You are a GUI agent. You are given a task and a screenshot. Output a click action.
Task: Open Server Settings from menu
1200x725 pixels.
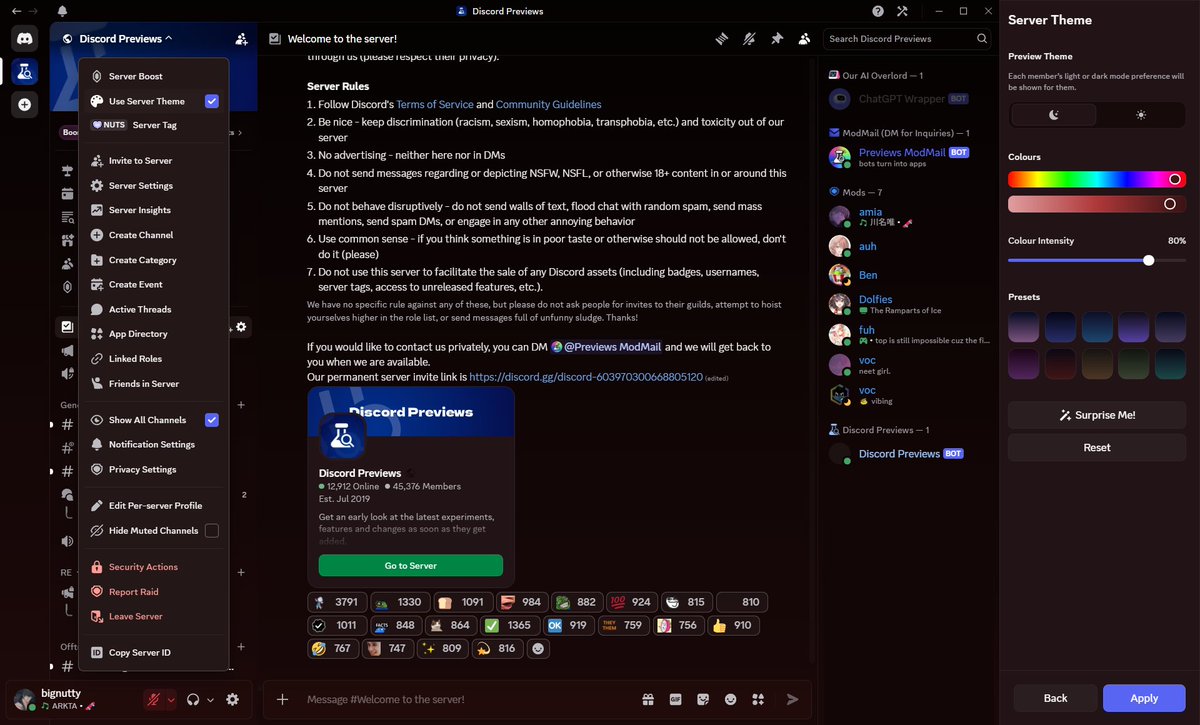coord(154,186)
